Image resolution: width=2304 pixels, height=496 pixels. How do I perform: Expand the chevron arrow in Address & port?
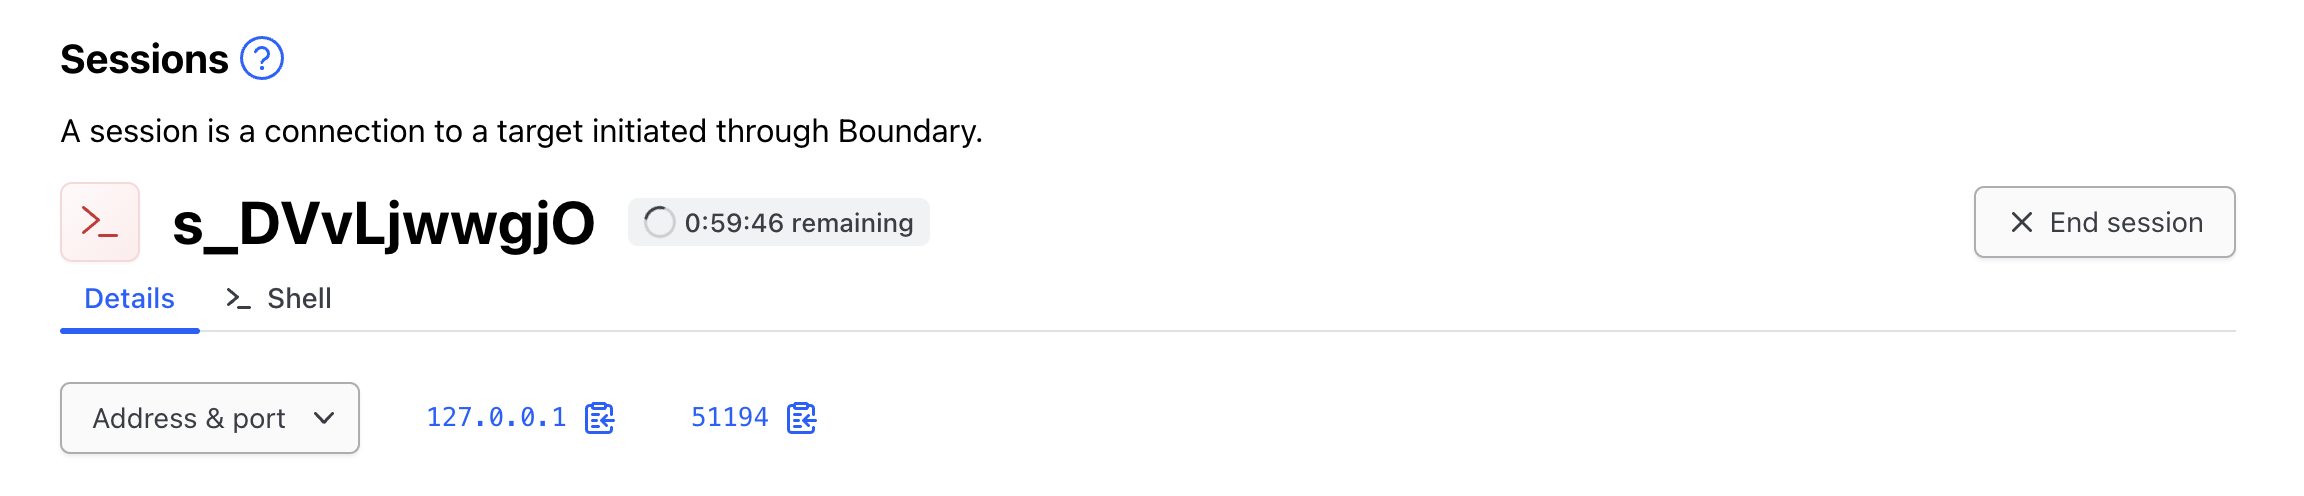coord(324,418)
